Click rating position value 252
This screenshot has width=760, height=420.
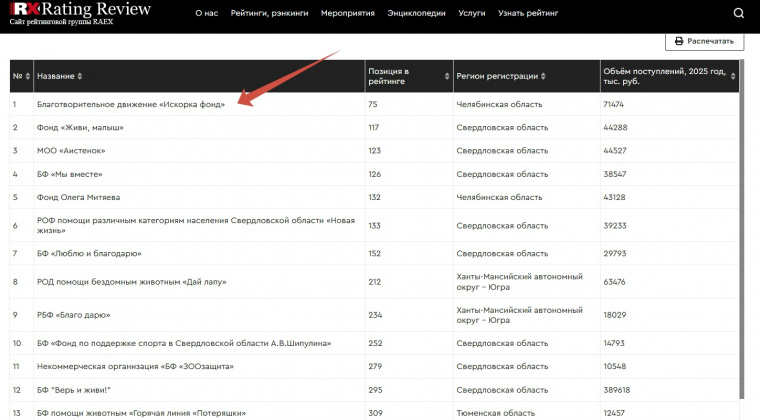pyautogui.click(x=375, y=343)
